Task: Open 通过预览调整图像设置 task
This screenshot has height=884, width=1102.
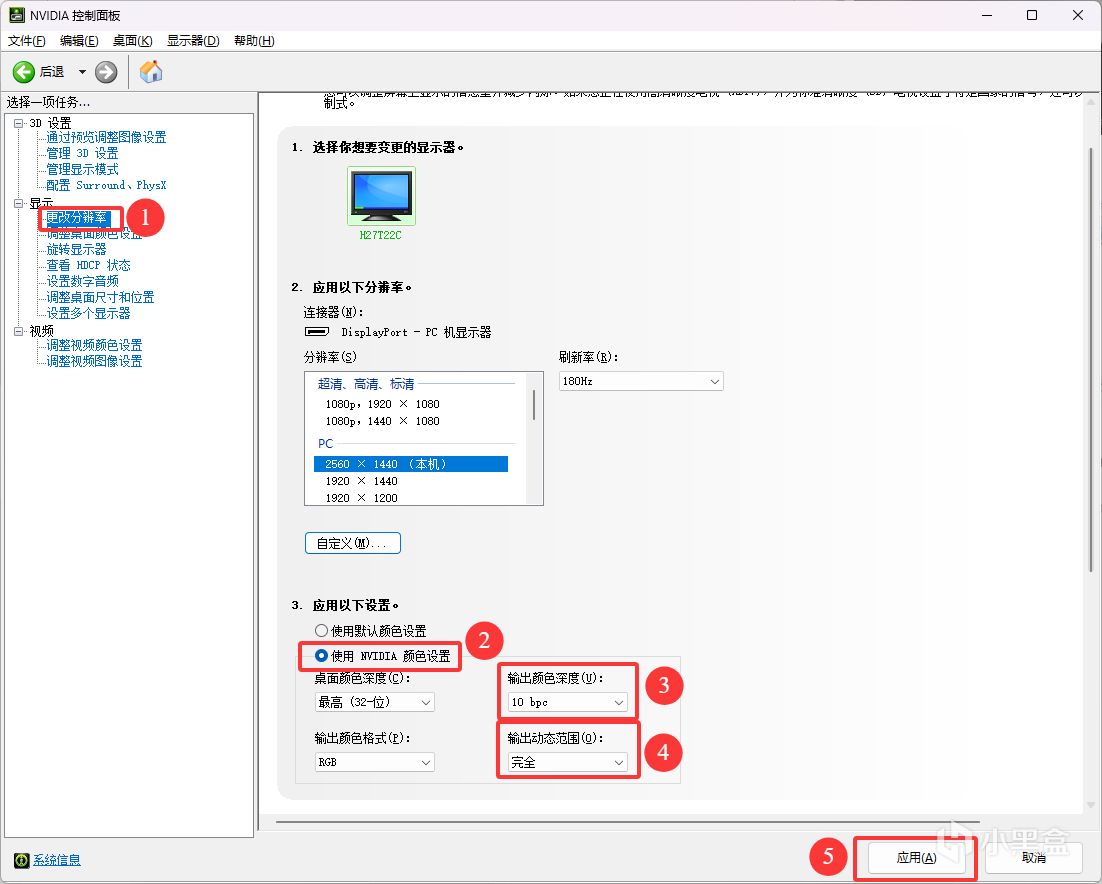Action: click(x=106, y=137)
